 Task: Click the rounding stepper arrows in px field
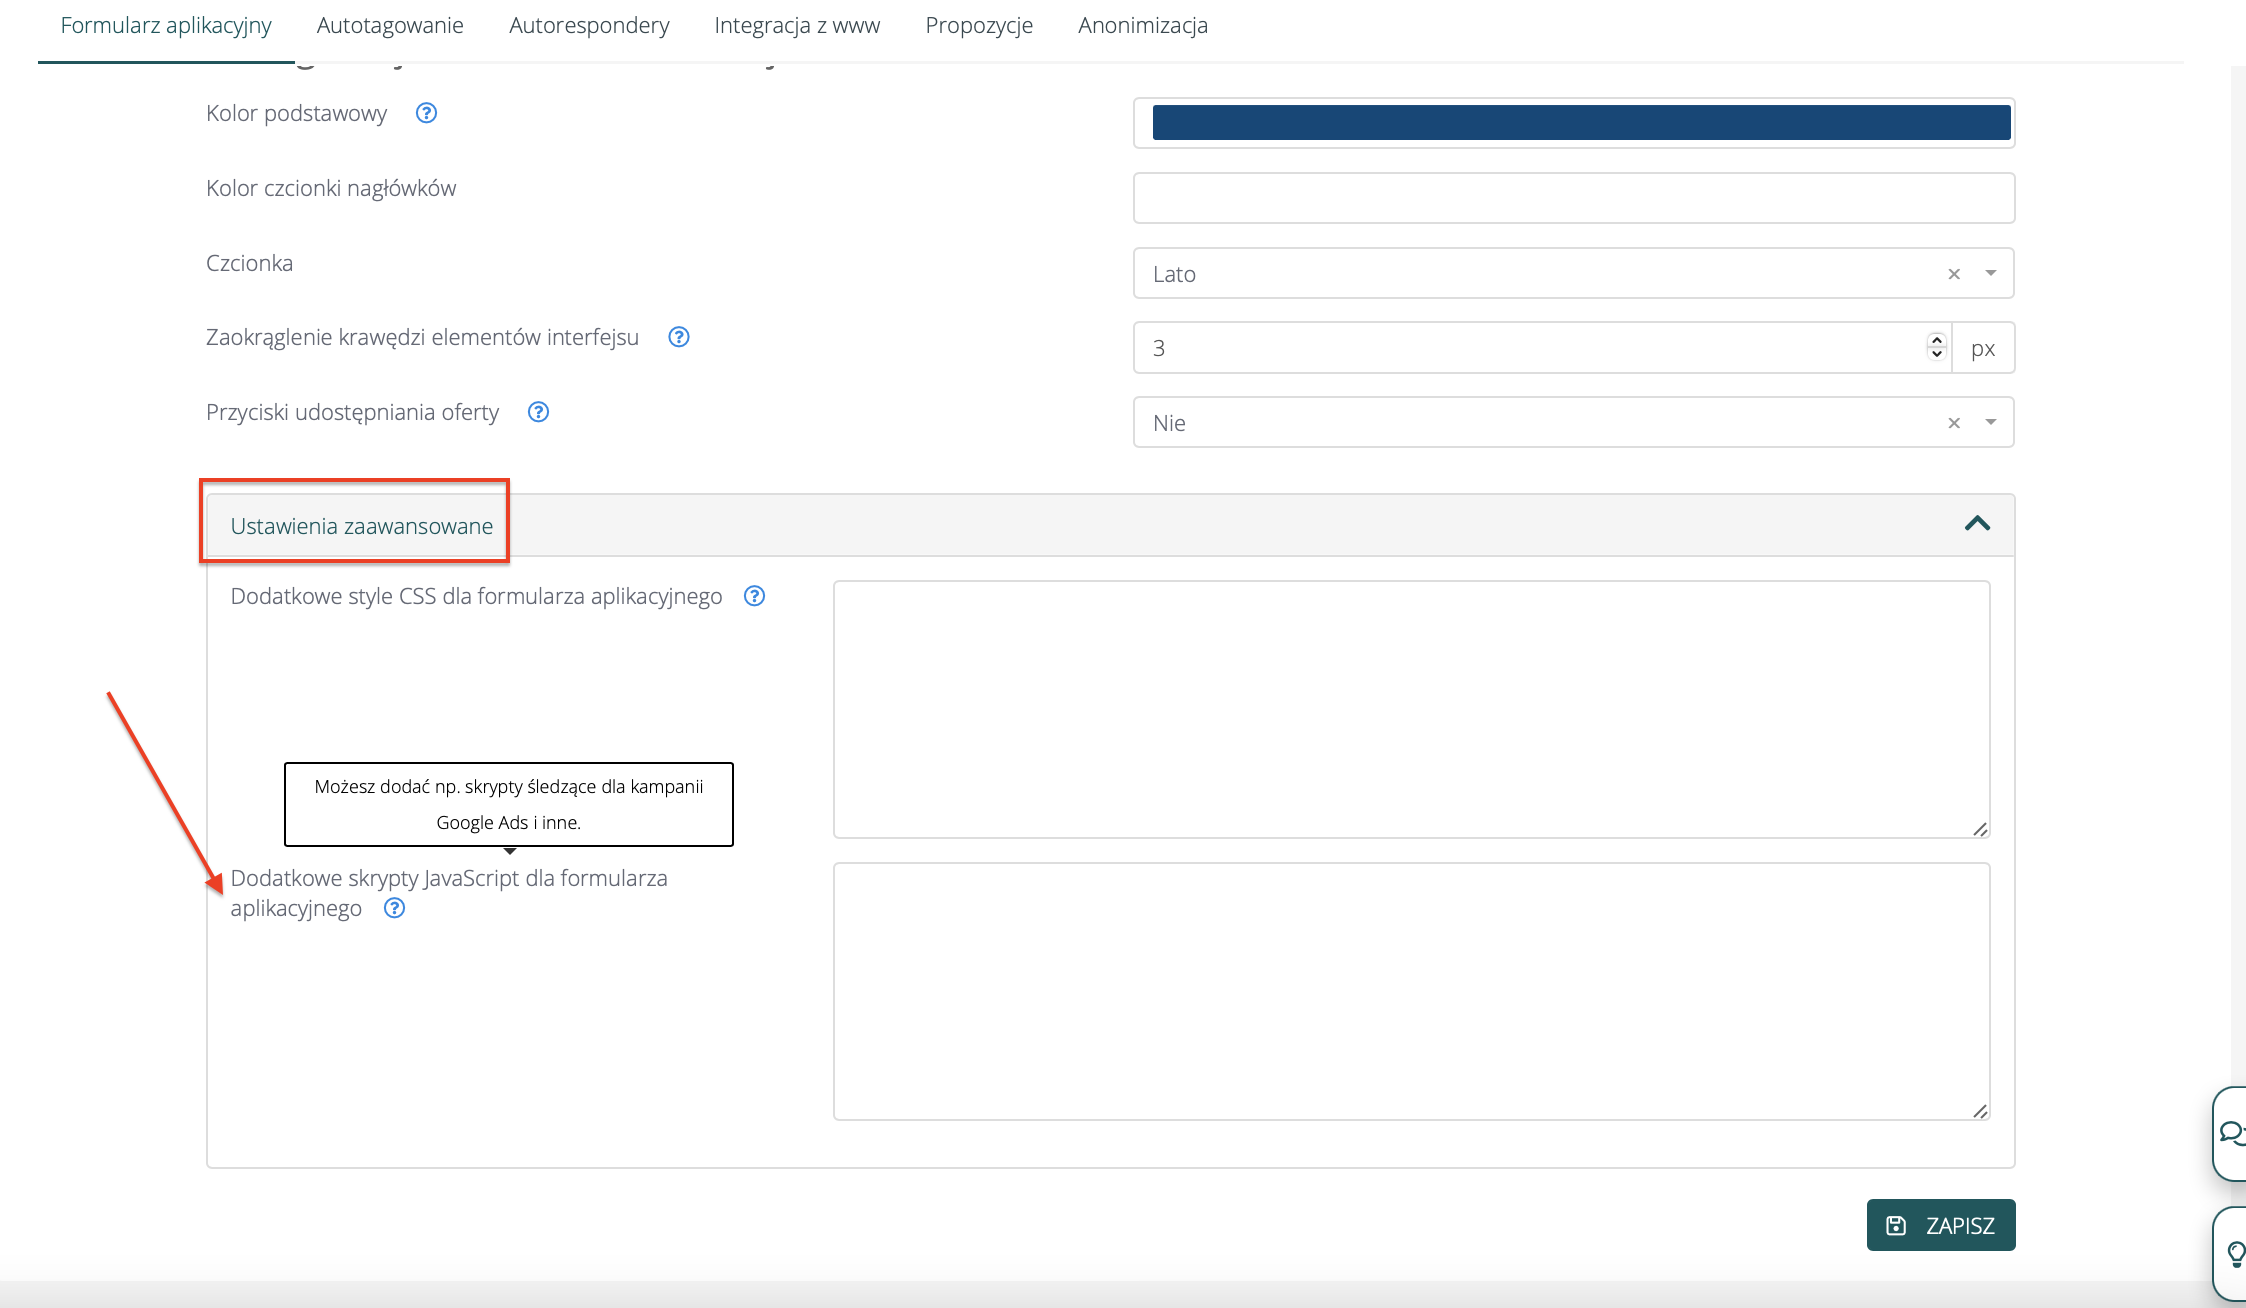(x=1937, y=347)
